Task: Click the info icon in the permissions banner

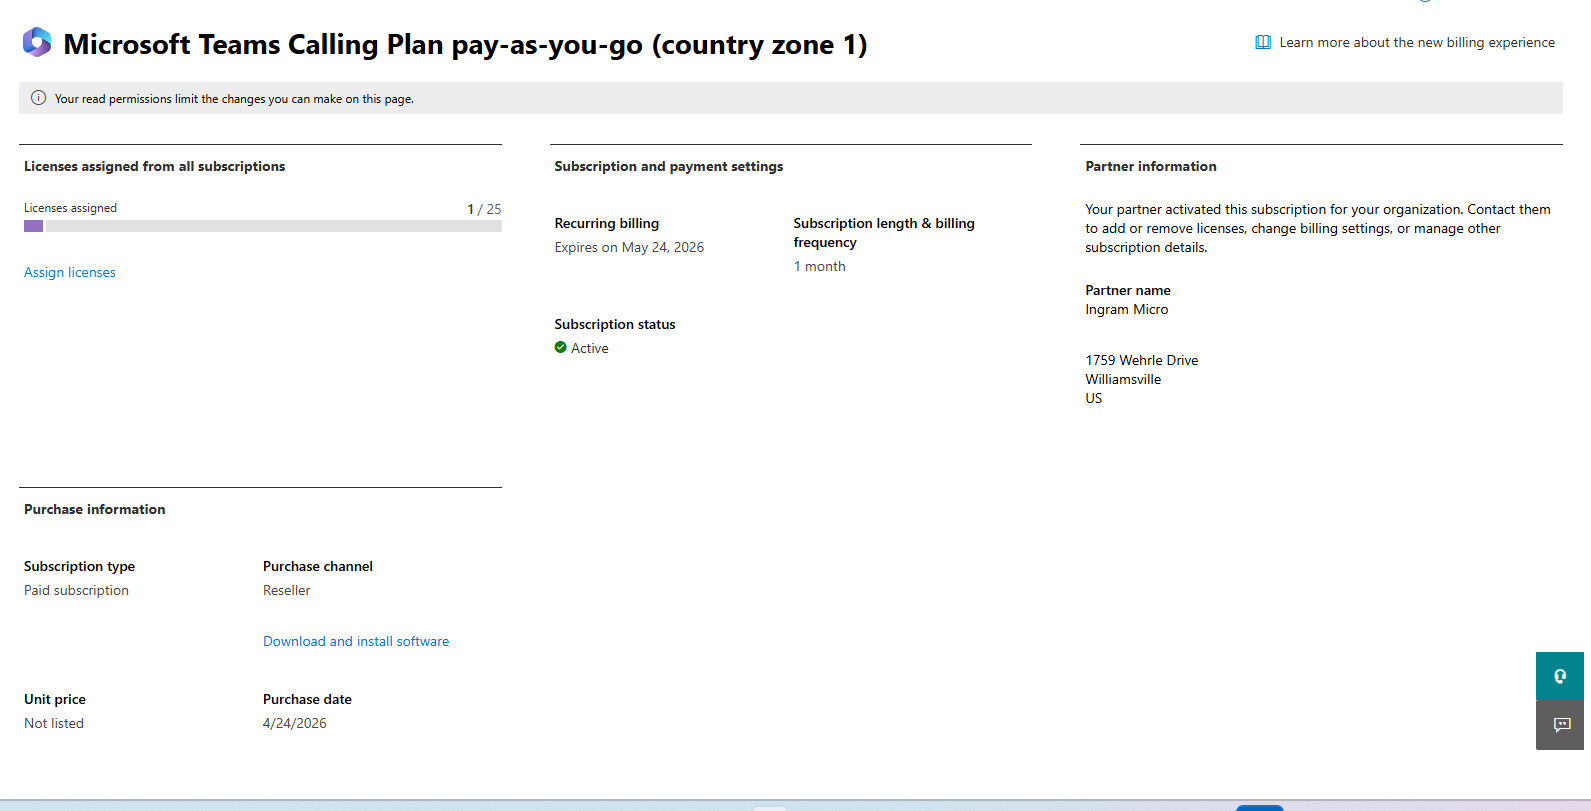Action: 38,98
